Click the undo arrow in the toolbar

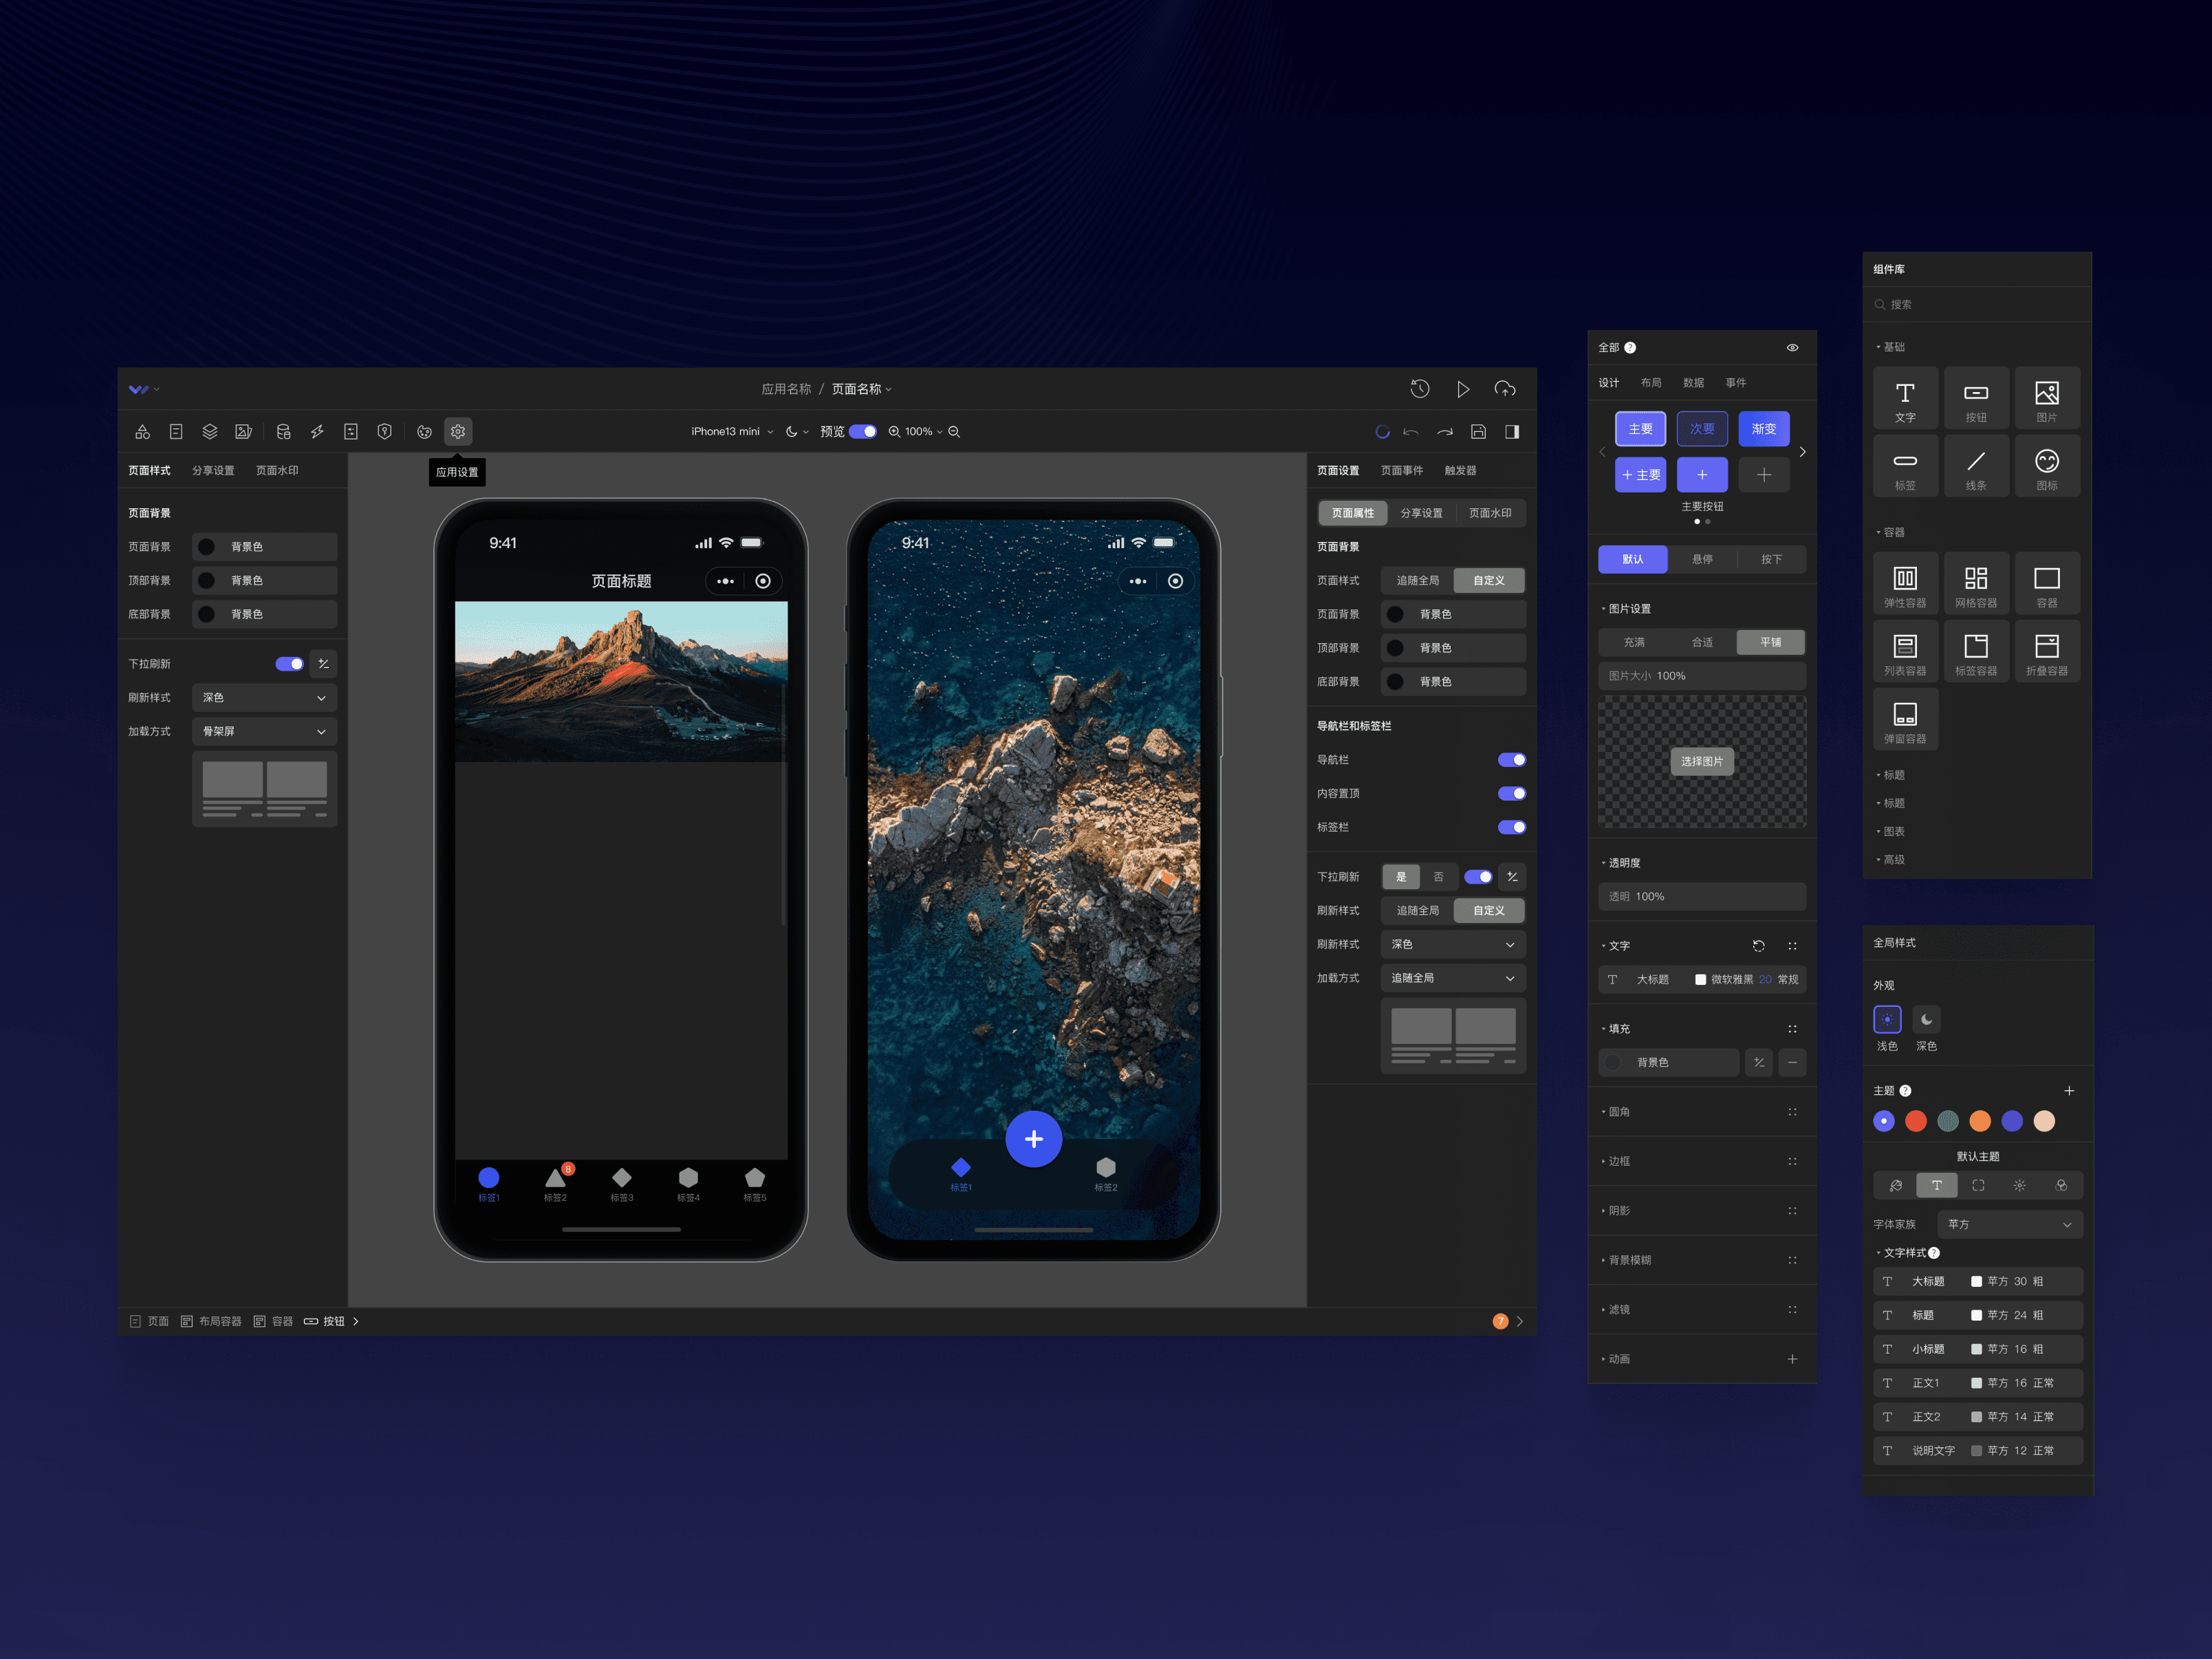click(x=1411, y=432)
